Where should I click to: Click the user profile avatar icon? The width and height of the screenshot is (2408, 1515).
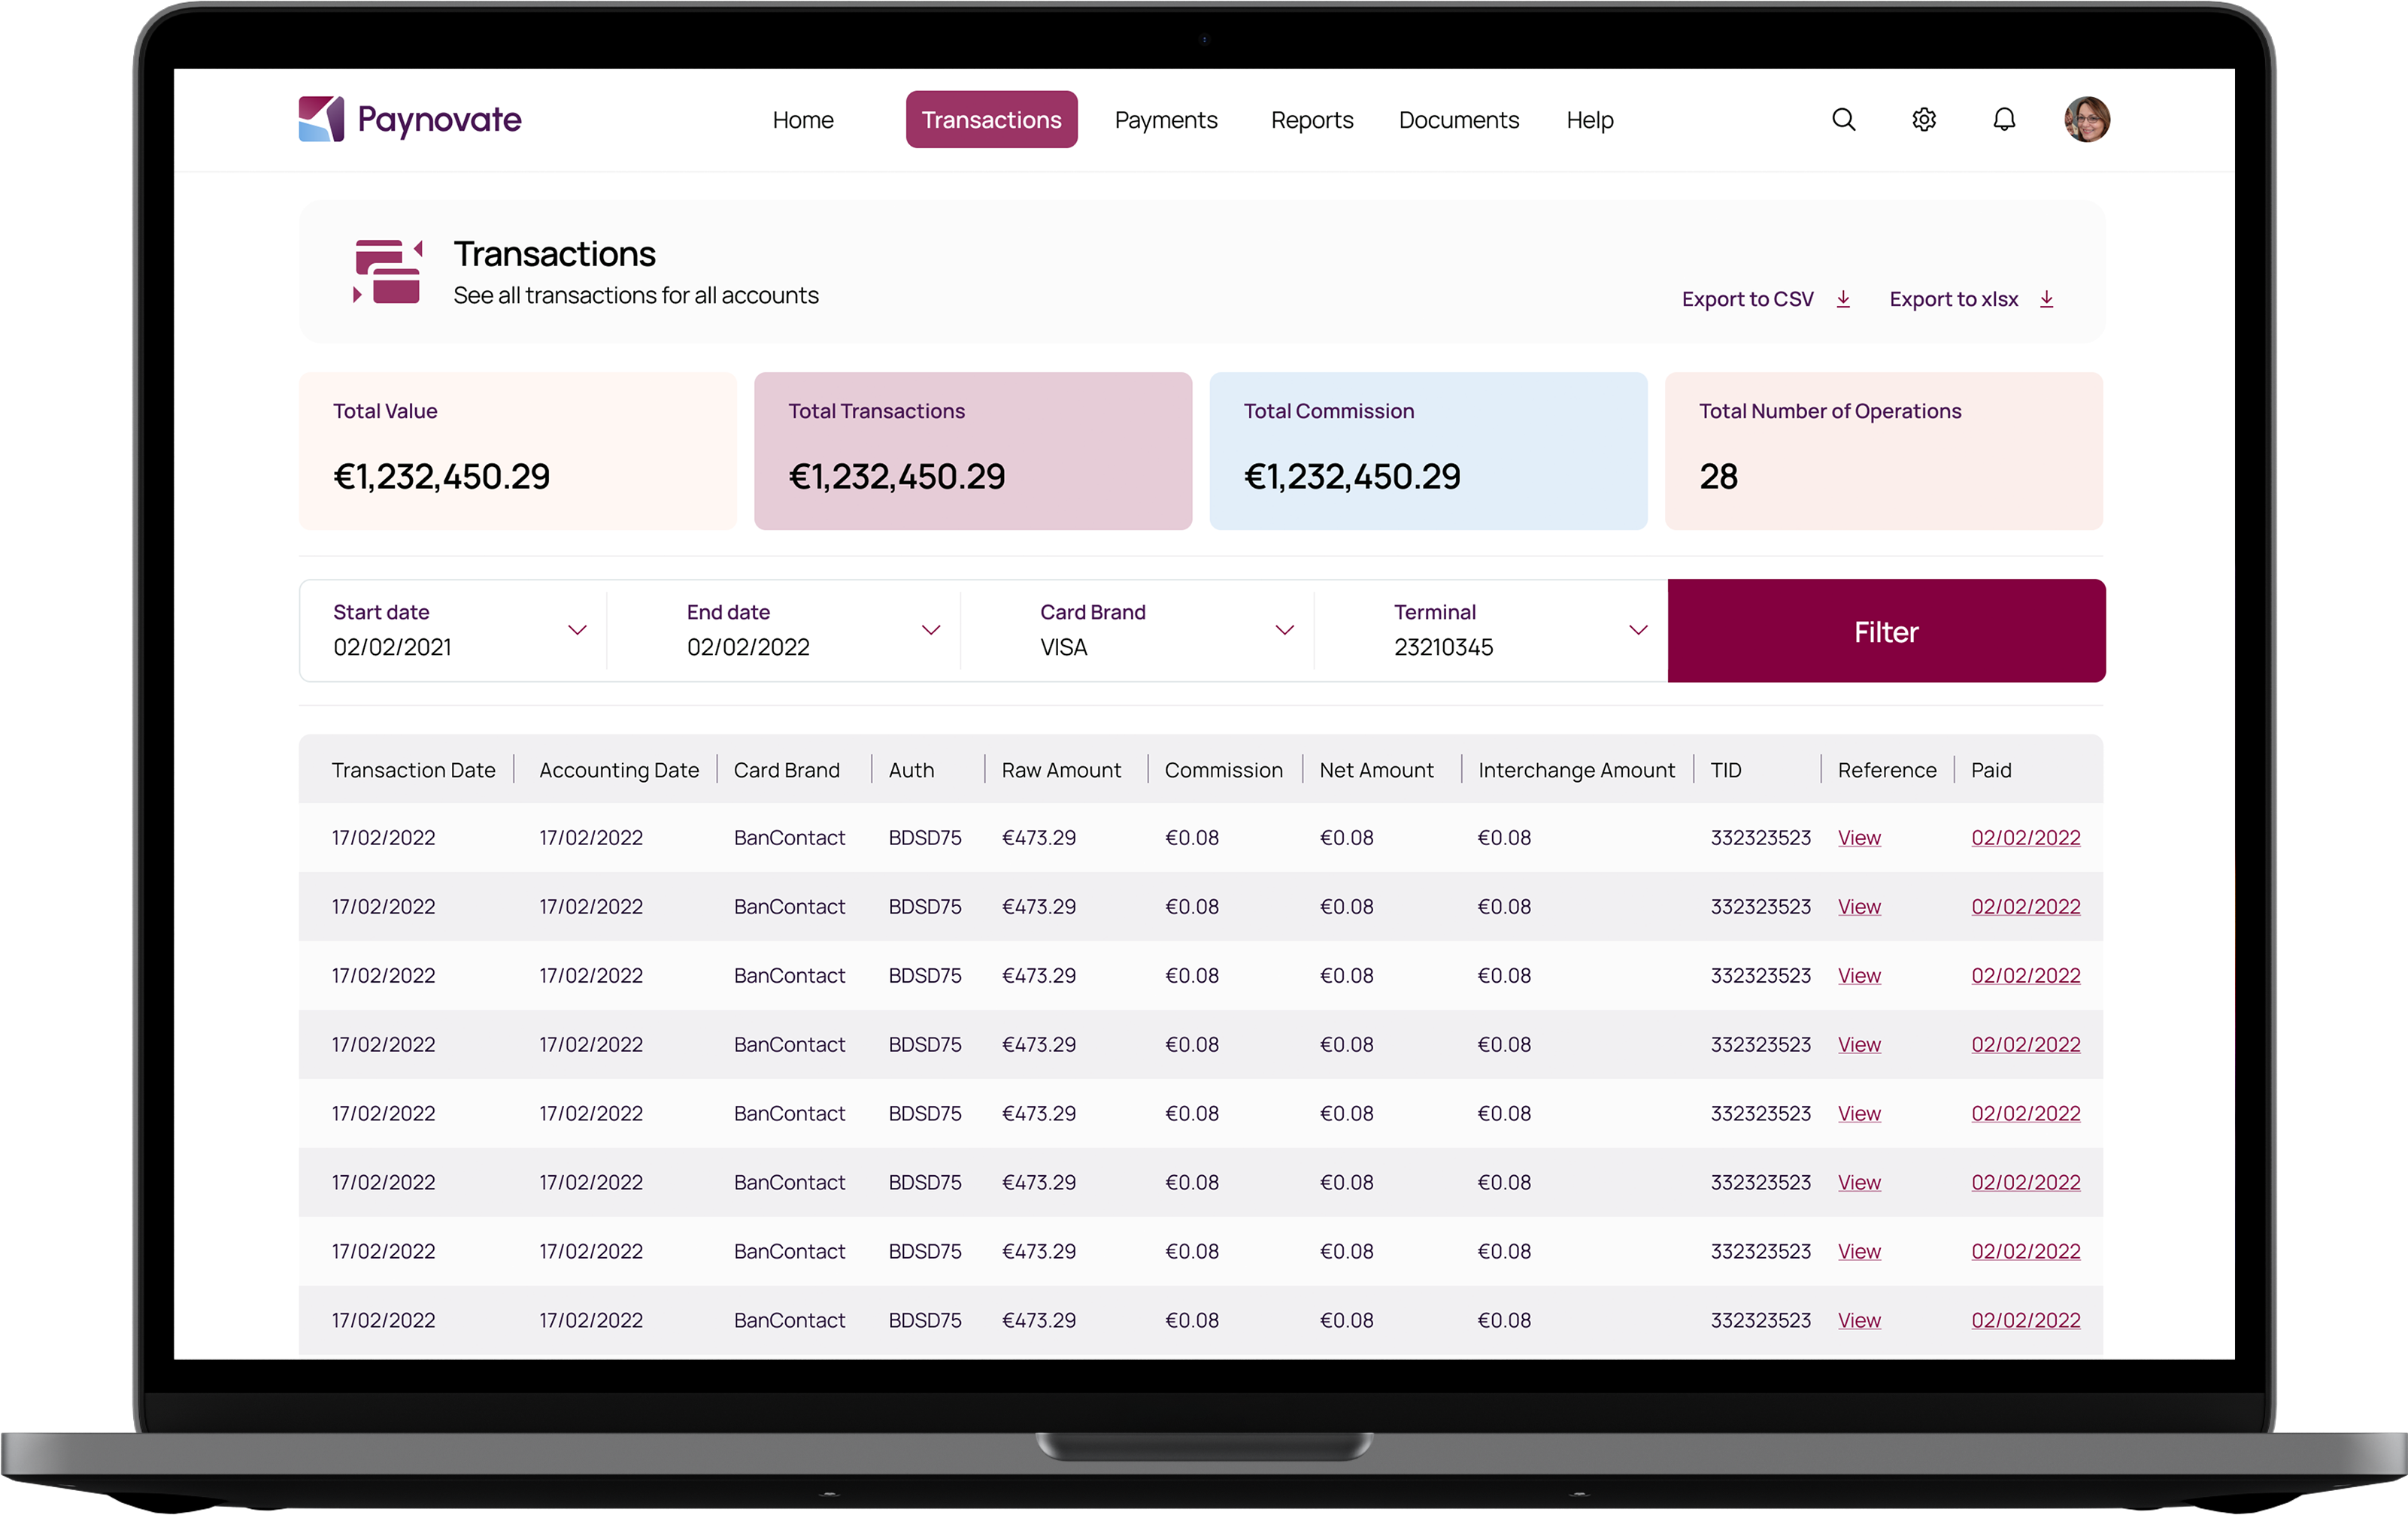pos(2087,120)
